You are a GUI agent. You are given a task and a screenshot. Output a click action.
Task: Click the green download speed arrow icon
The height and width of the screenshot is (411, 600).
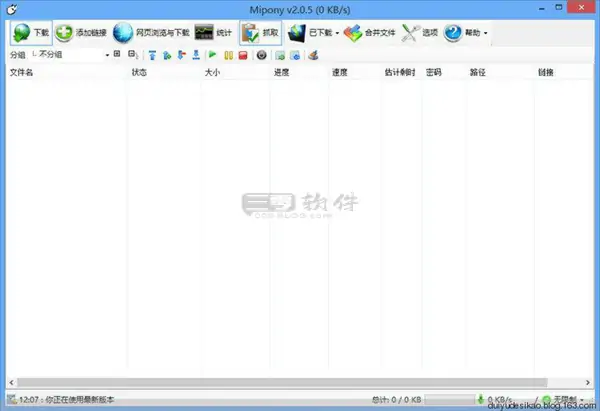point(481,399)
